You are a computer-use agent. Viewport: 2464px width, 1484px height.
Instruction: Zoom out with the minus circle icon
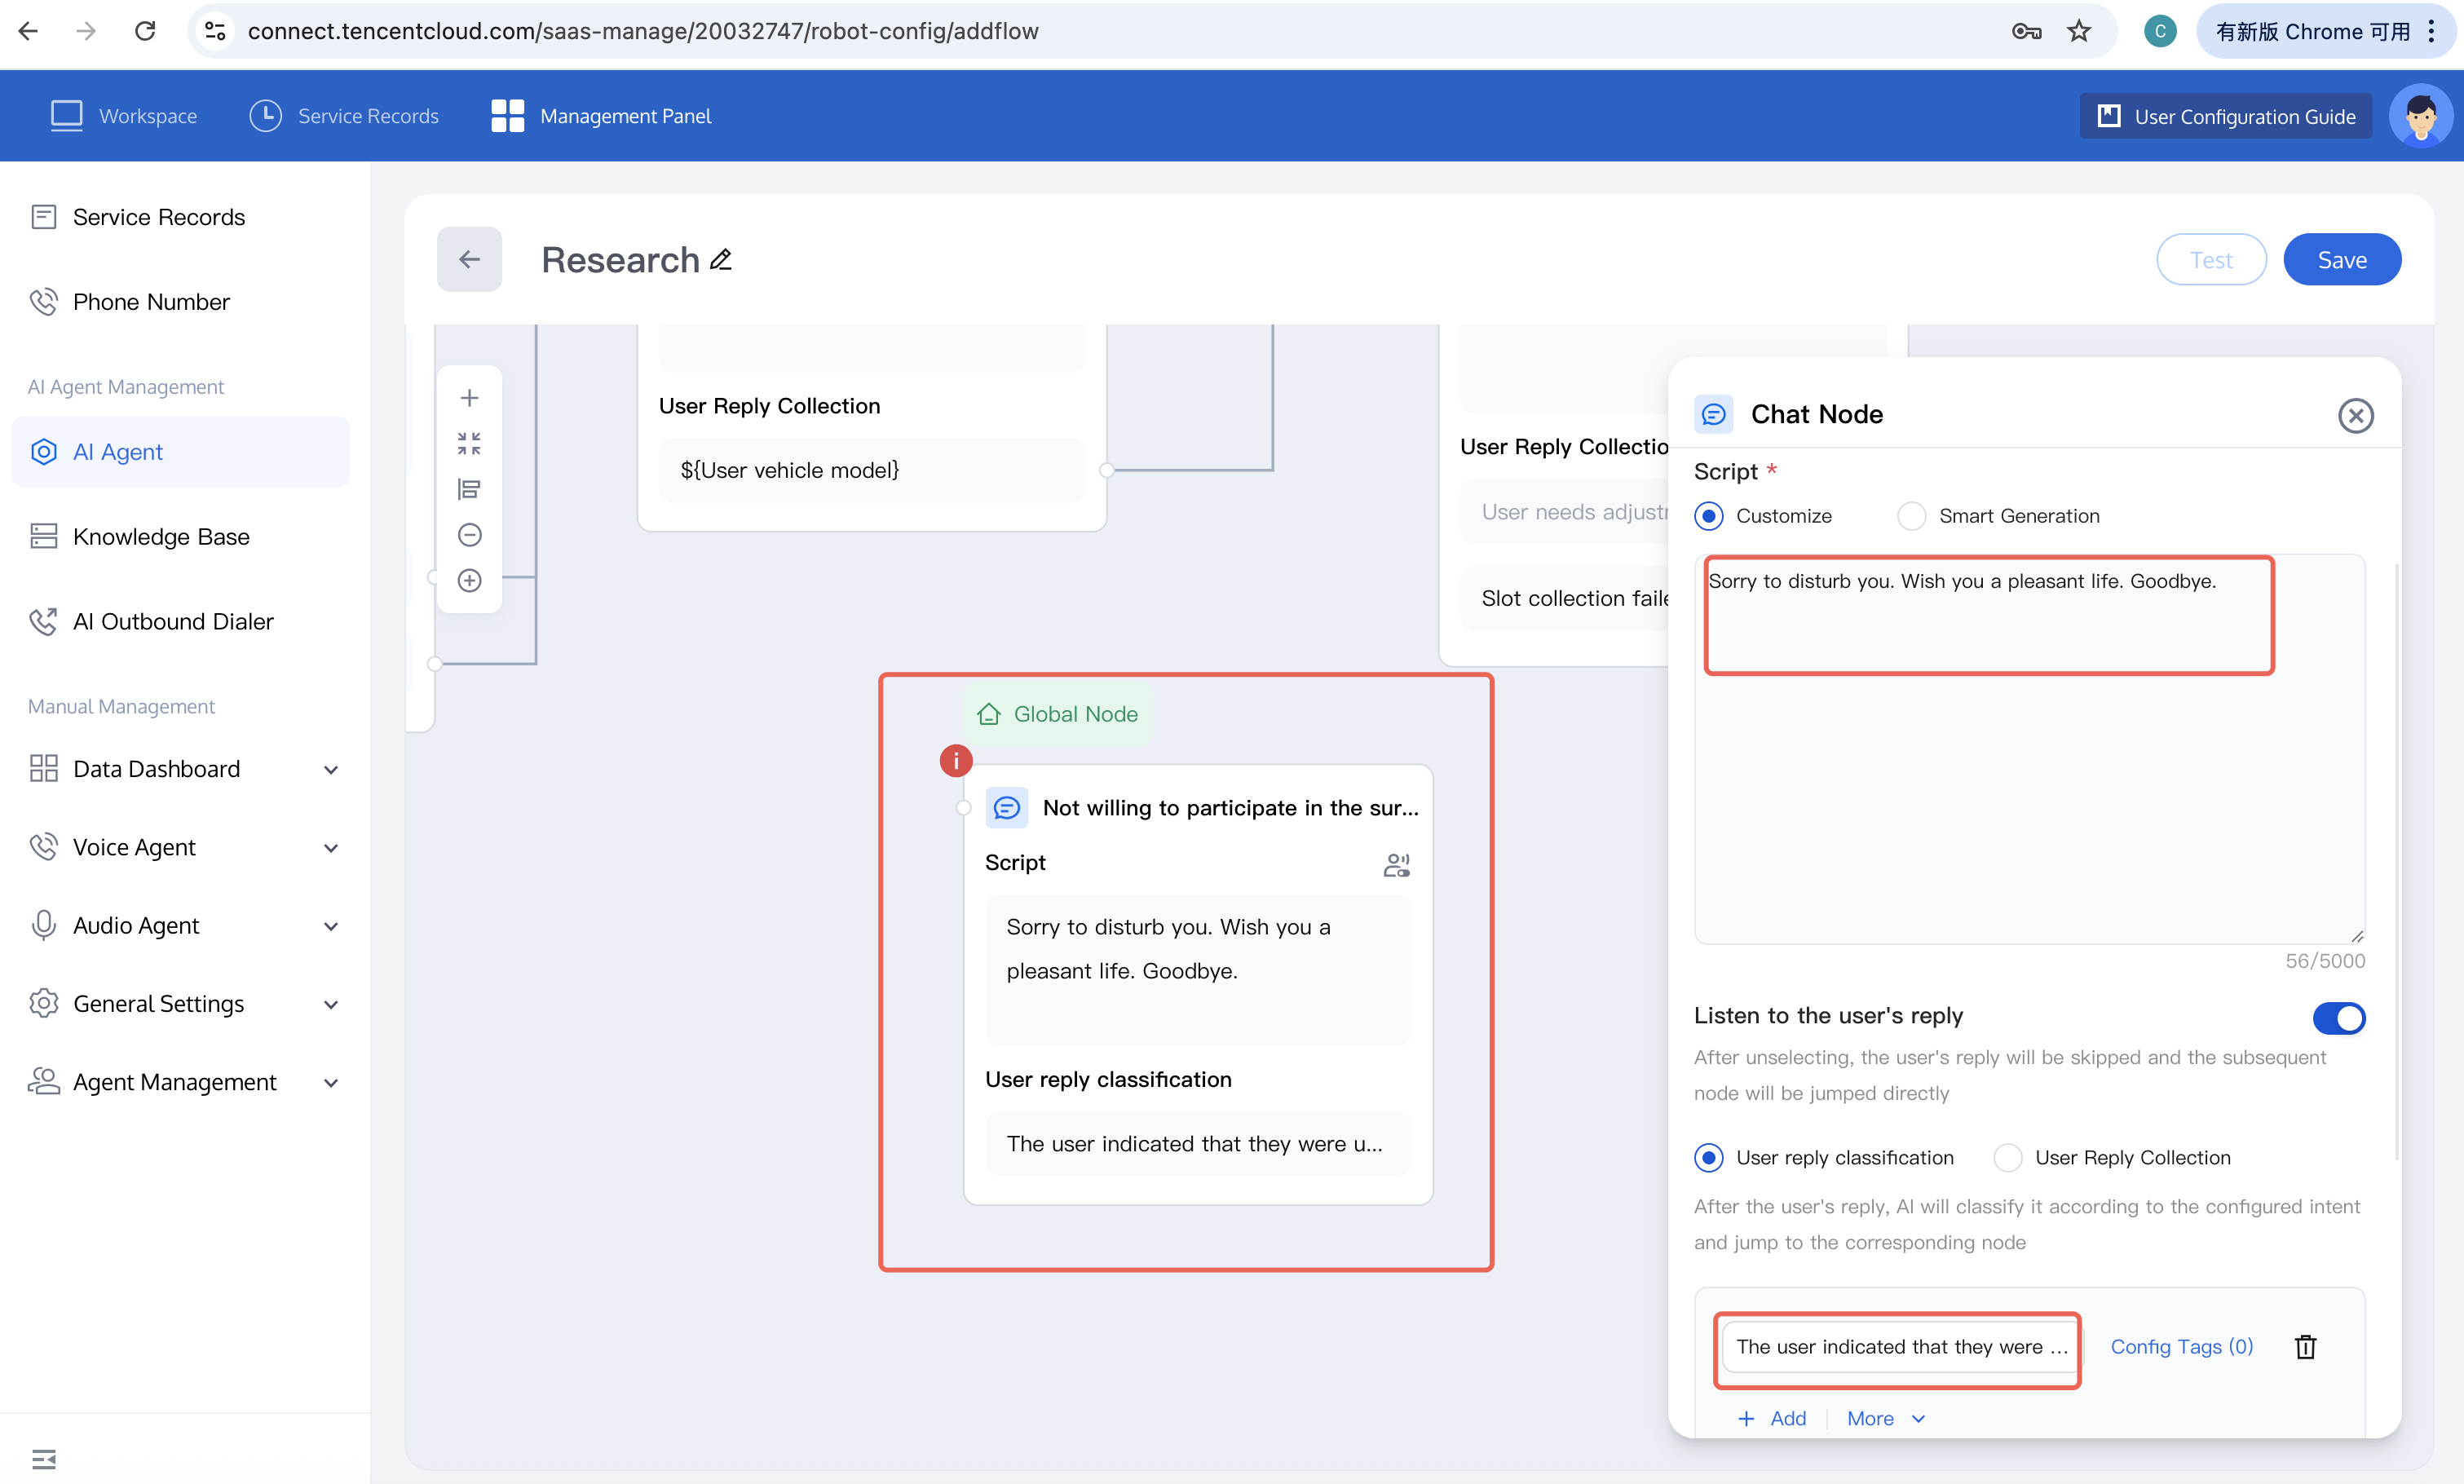coord(469,535)
